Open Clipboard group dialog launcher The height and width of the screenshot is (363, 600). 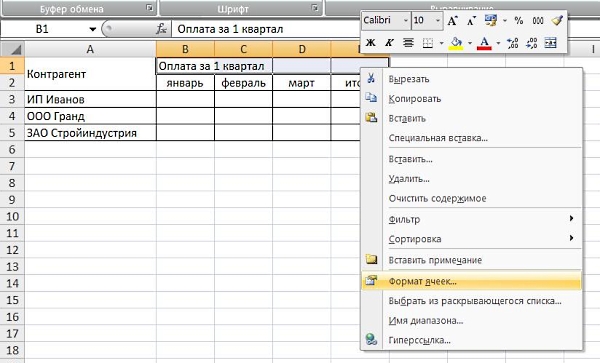[150, 8]
